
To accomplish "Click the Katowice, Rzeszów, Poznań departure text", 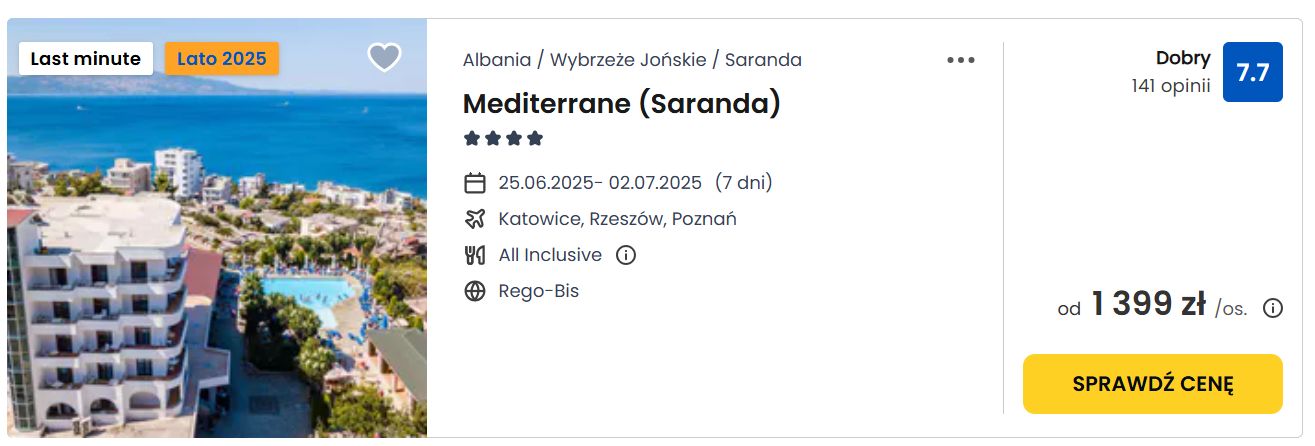I will [617, 219].
